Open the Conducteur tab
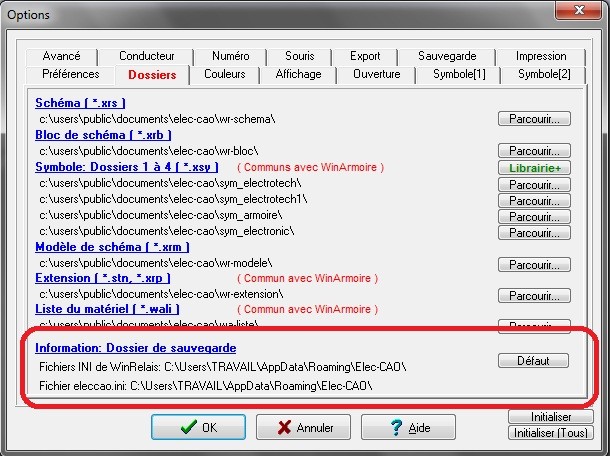Viewport: 610px width, 456px height. [x=146, y=57]
